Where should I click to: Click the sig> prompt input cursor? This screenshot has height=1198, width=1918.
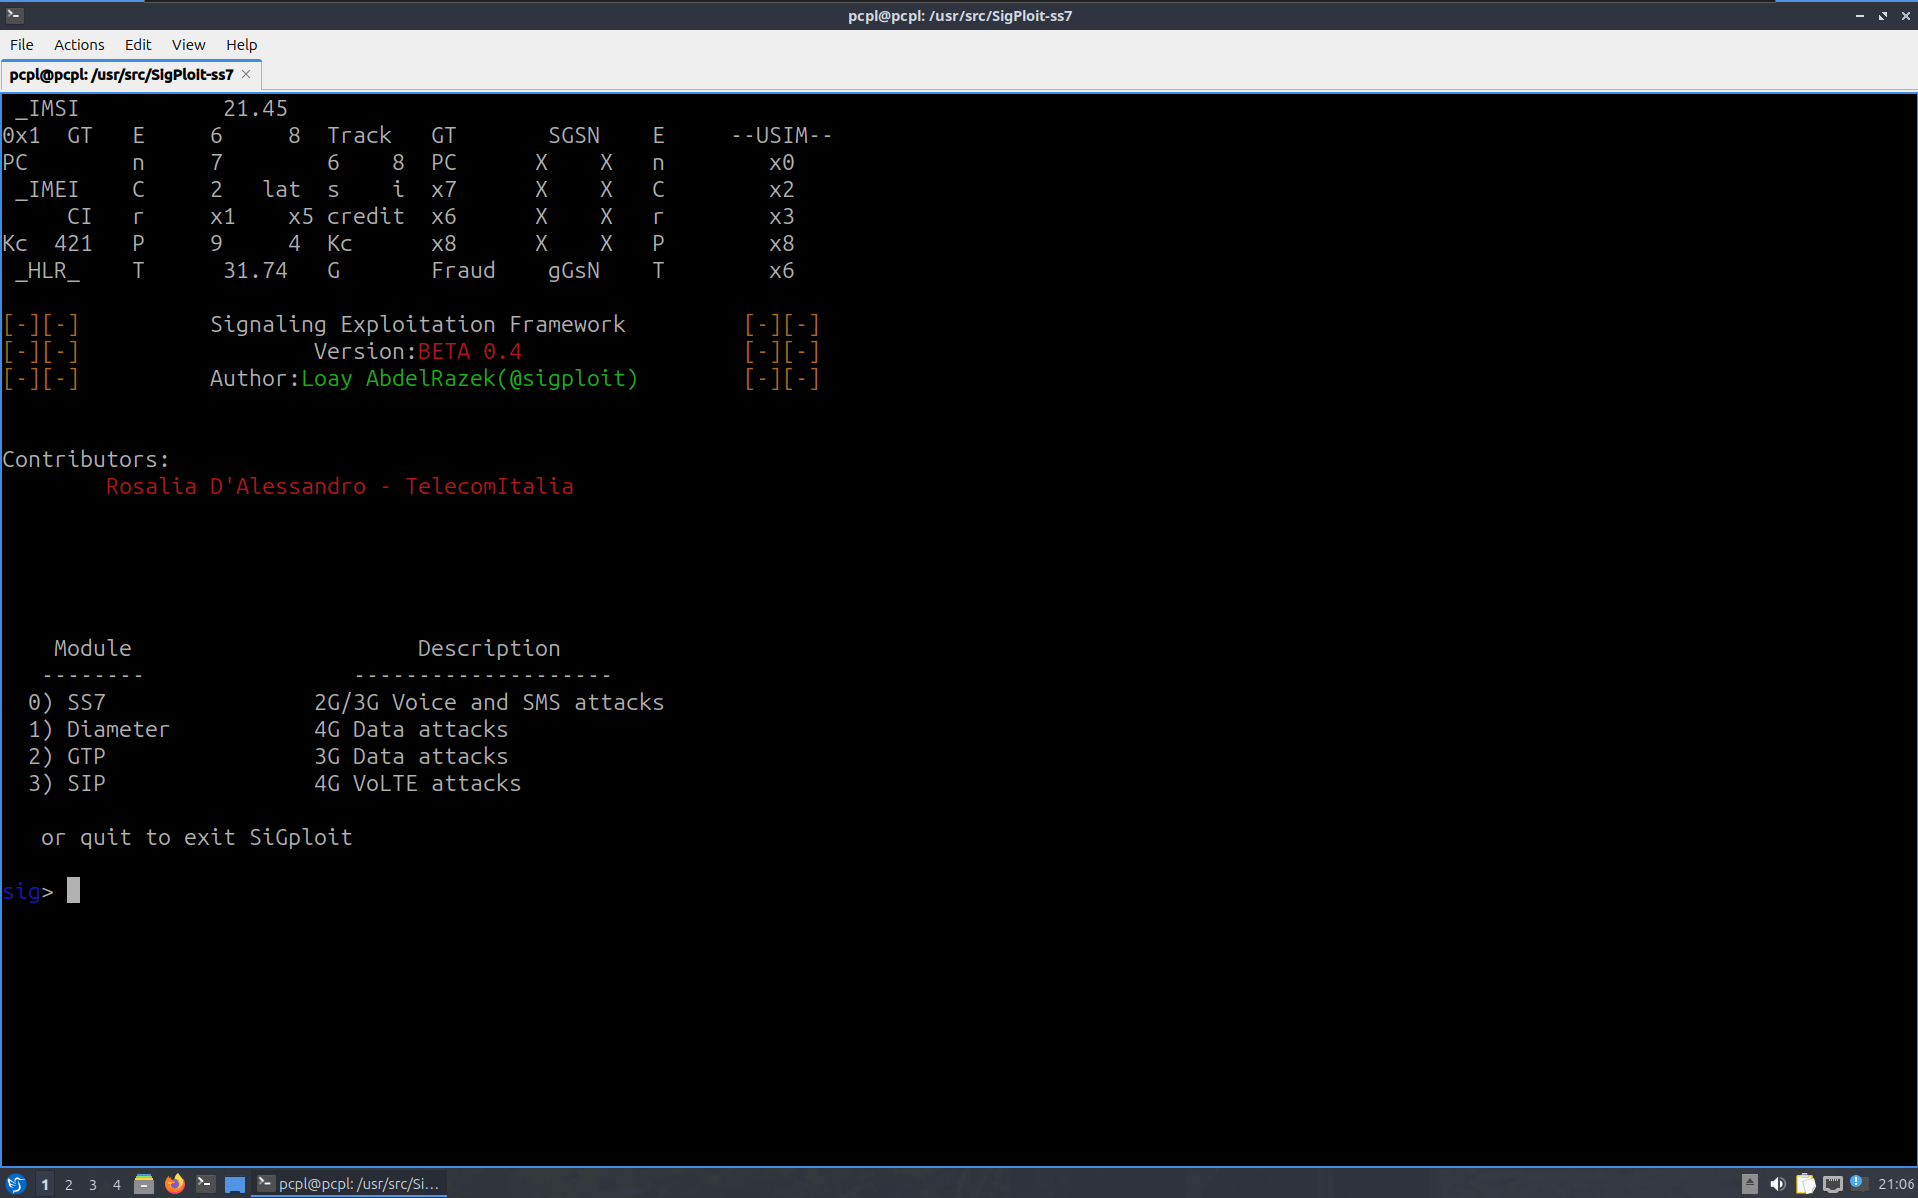[x=73, y=891]
